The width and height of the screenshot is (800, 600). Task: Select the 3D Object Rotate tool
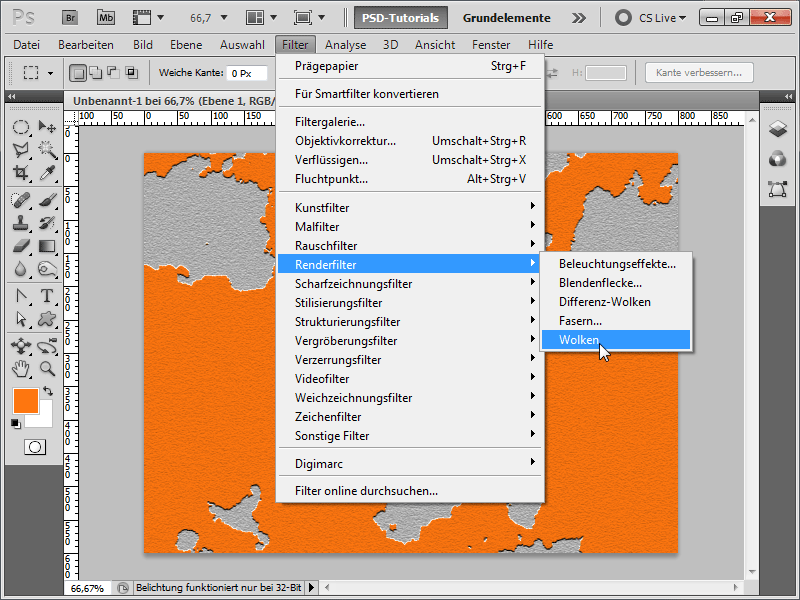[x=20, y=346]
